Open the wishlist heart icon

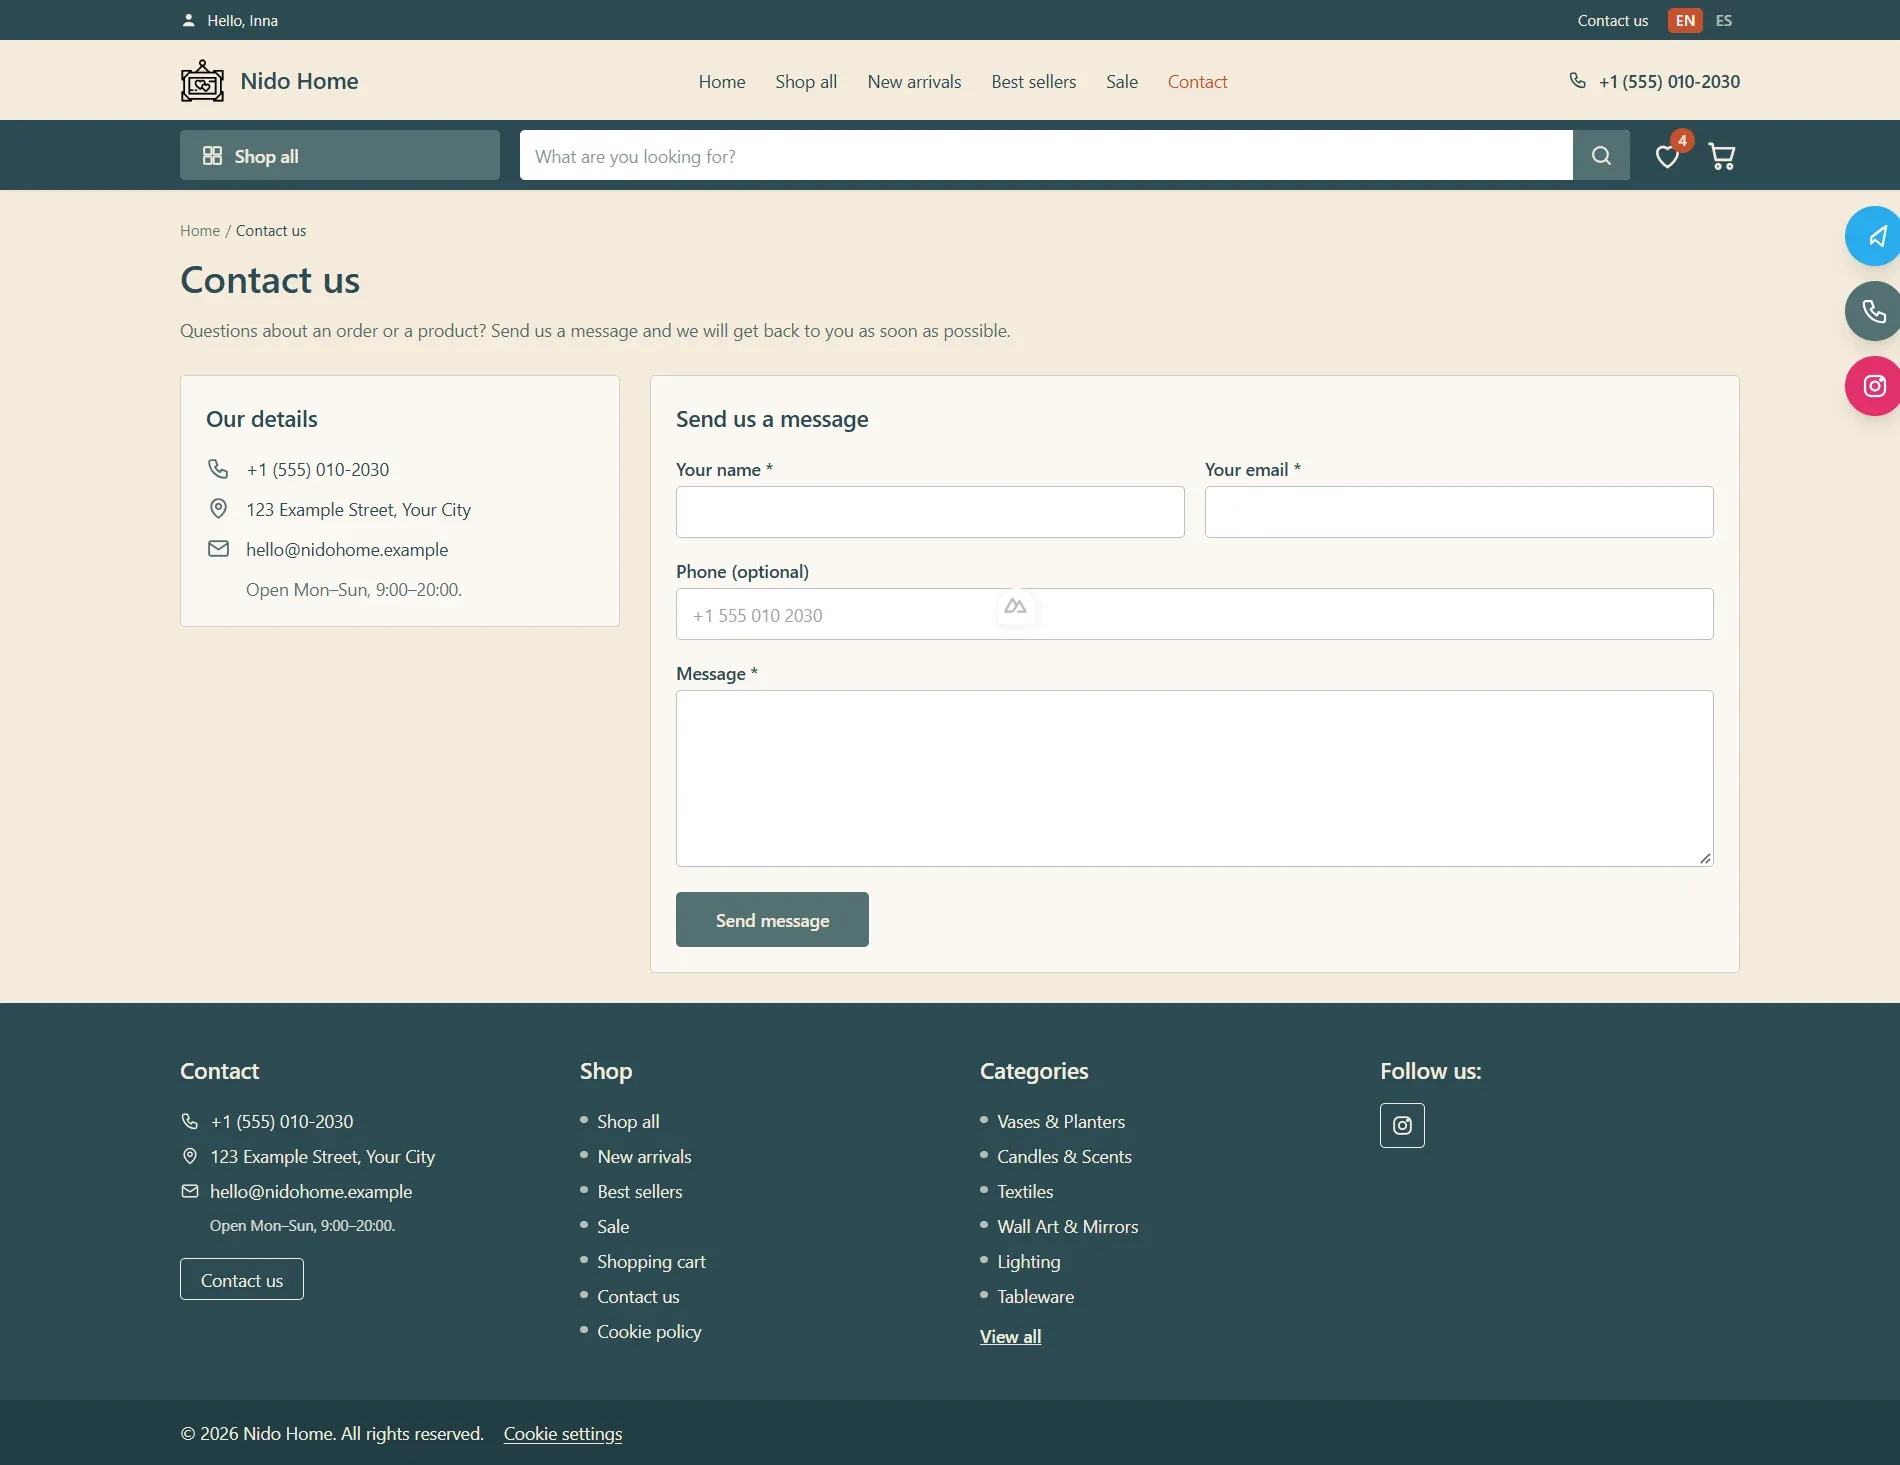click(1667, 156)
